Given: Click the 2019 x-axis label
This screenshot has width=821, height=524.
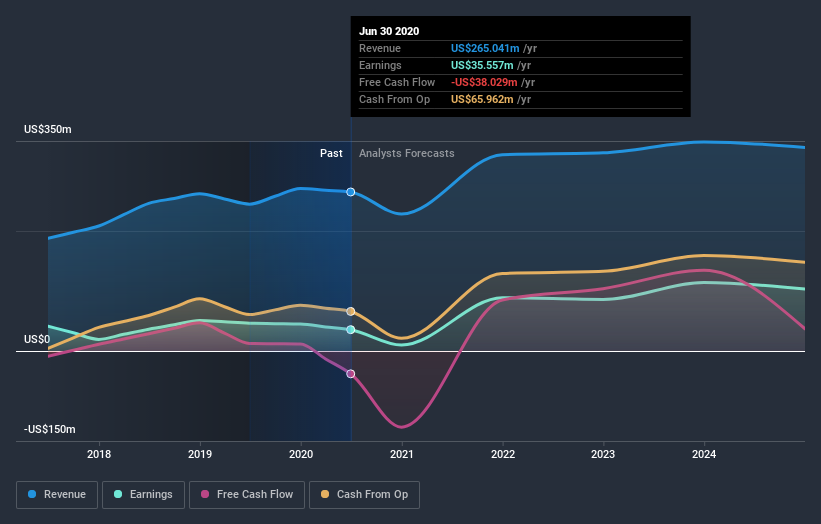Looking at the screenshot, I should coord(200,454).
